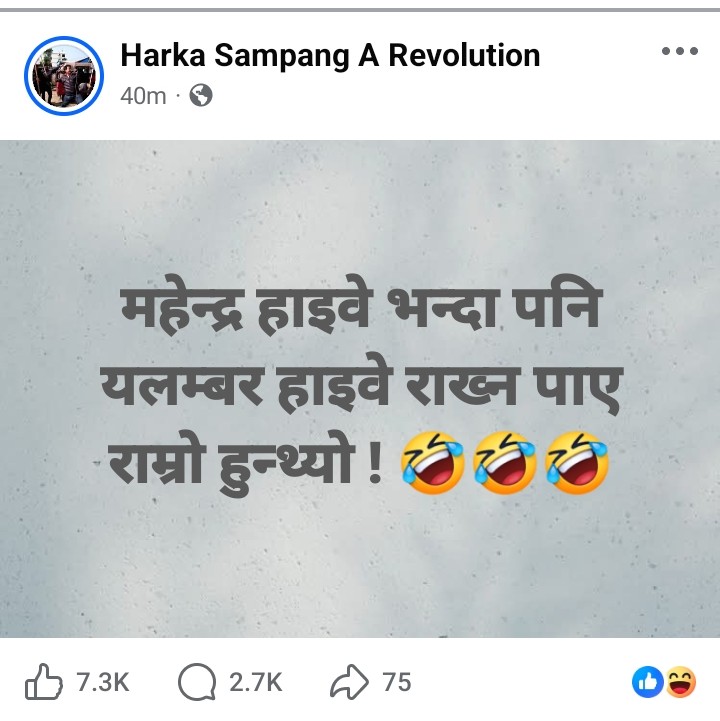Tap the share arrow icon
This screenshot has height=721, width=720.
349,681
